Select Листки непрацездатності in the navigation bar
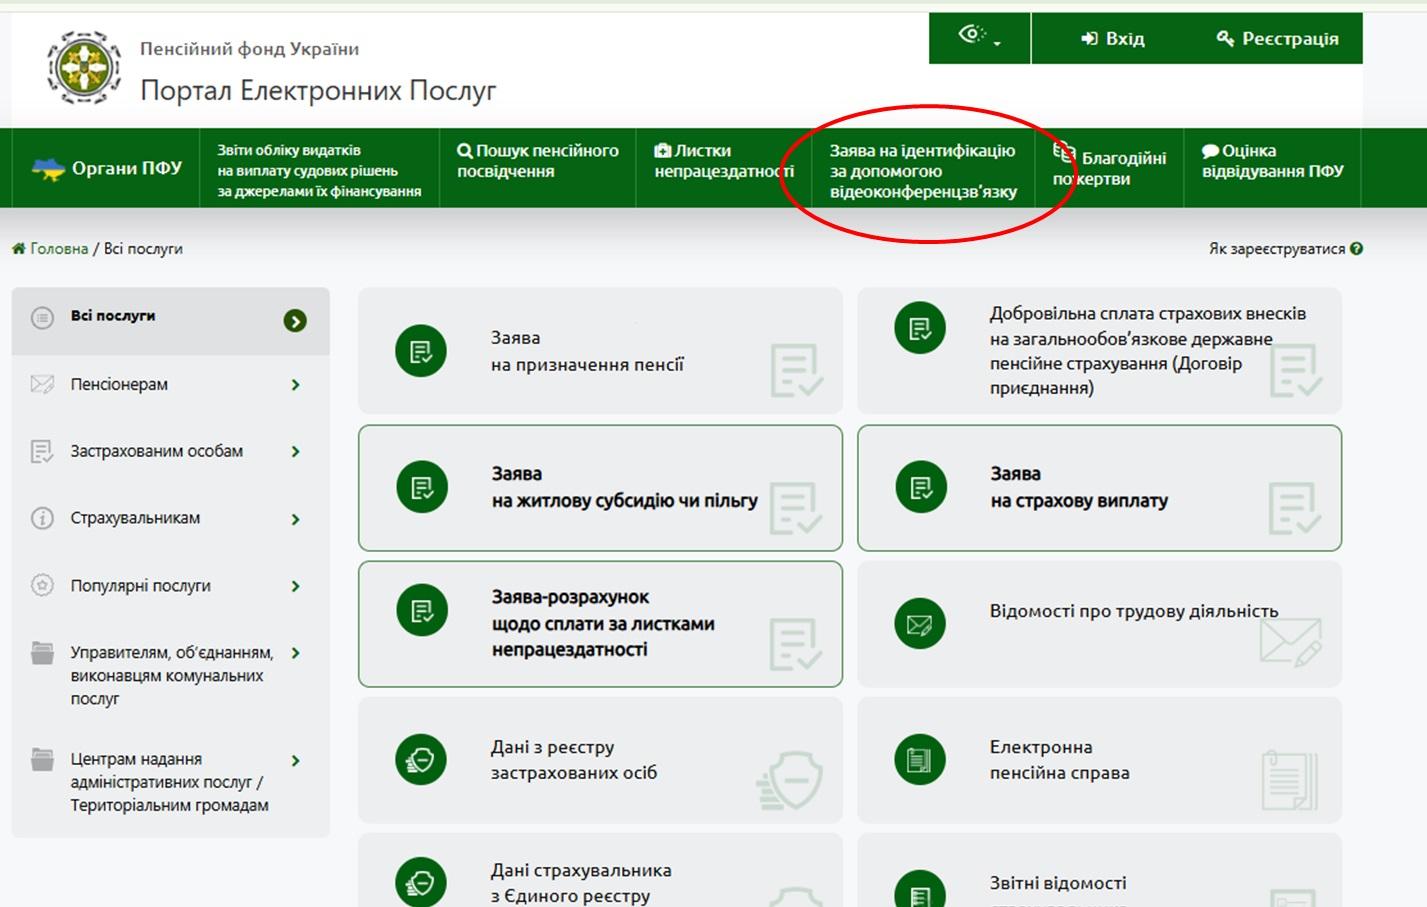 (723, 161)
